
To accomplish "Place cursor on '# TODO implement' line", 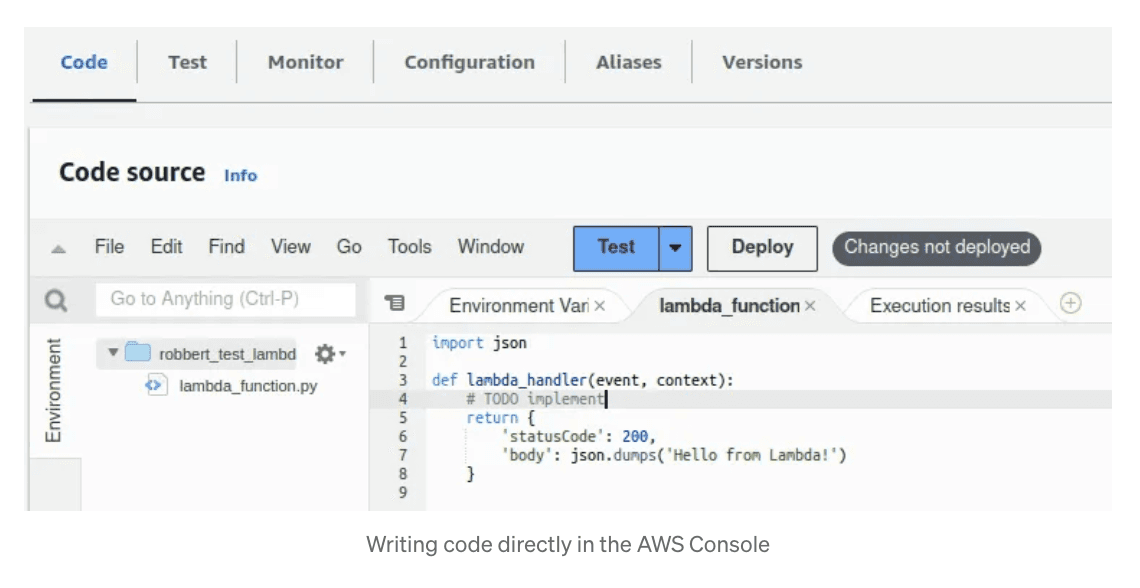I will tap(535, 399).
